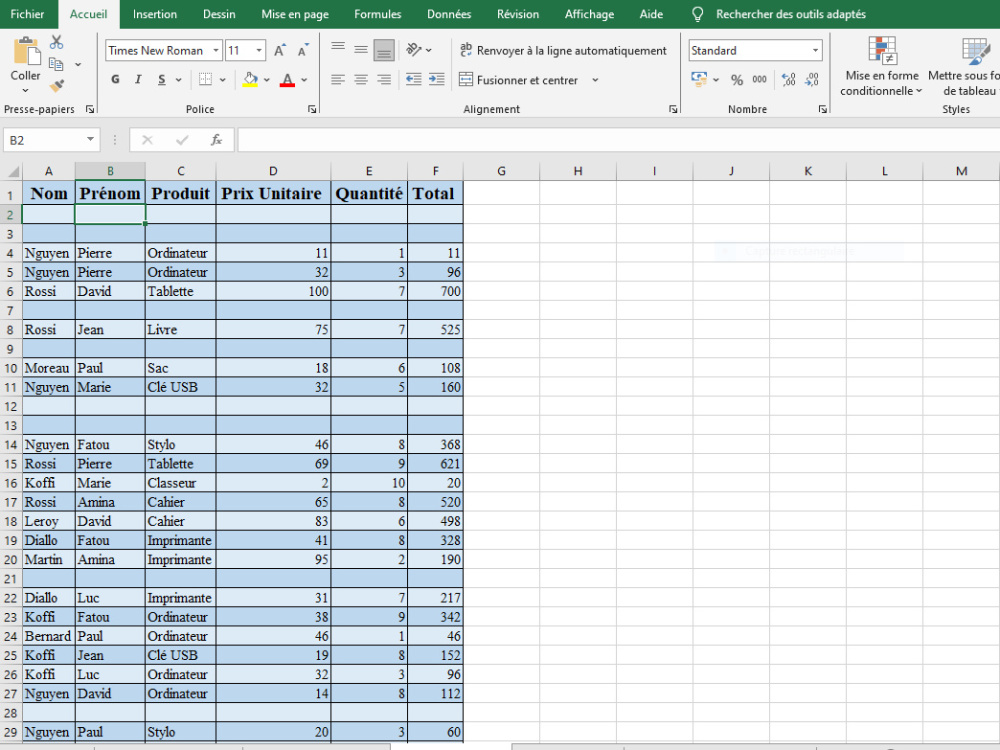Select the Format Painter brush icon
The image size is (1000, 750).
click(x=57, y=85)
